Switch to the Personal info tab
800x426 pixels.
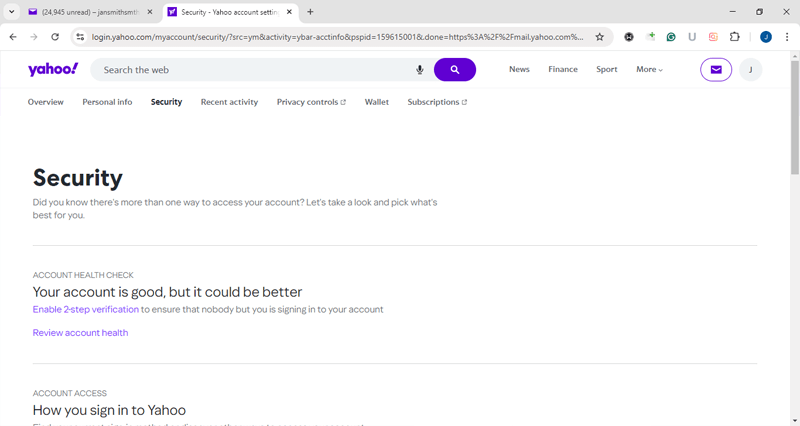click(x=107, y=102)
